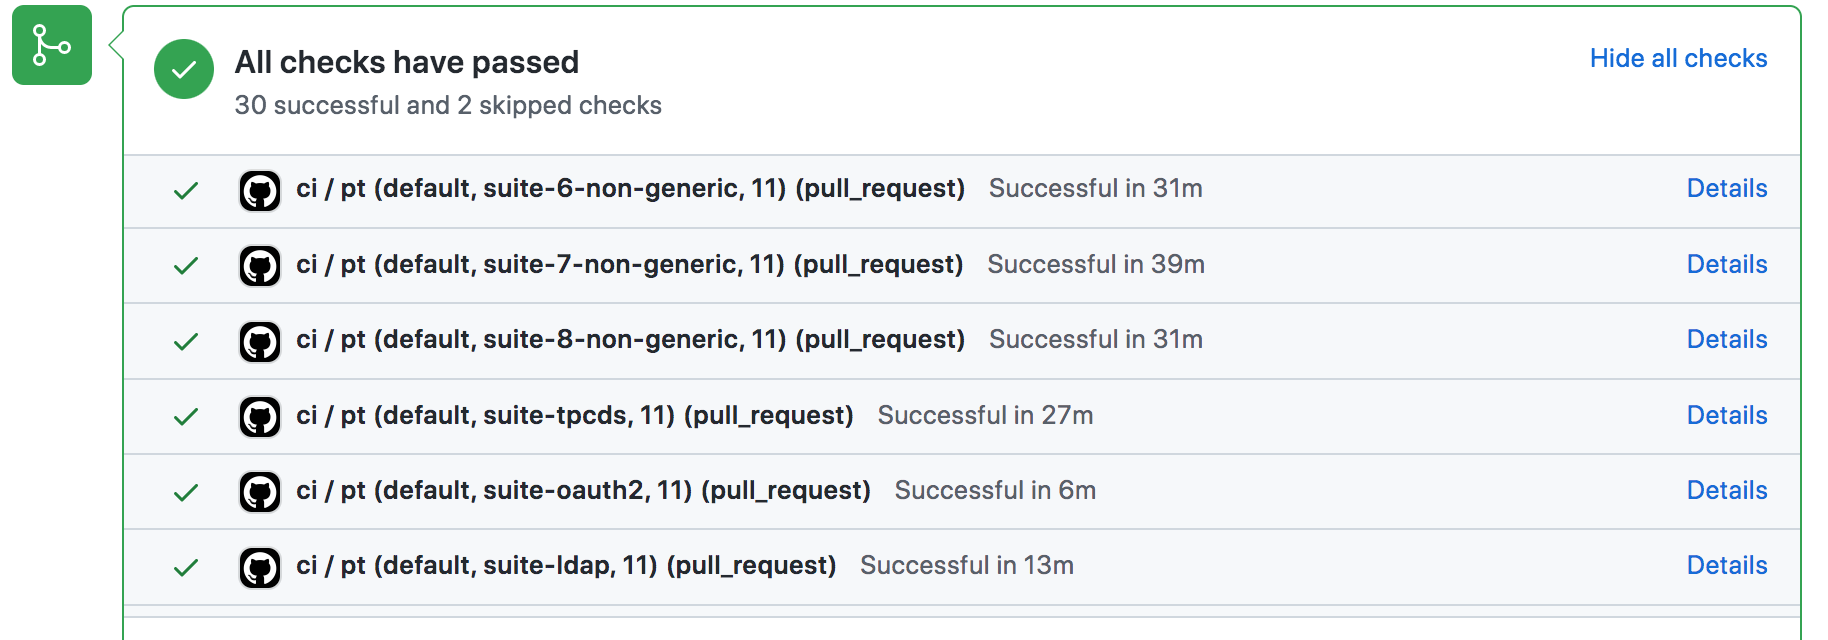This screenshot has height=640, width=1828.
Task: View Details of suite-oauth2 check
Action: pyautogui.click(x=1726, y=490)
